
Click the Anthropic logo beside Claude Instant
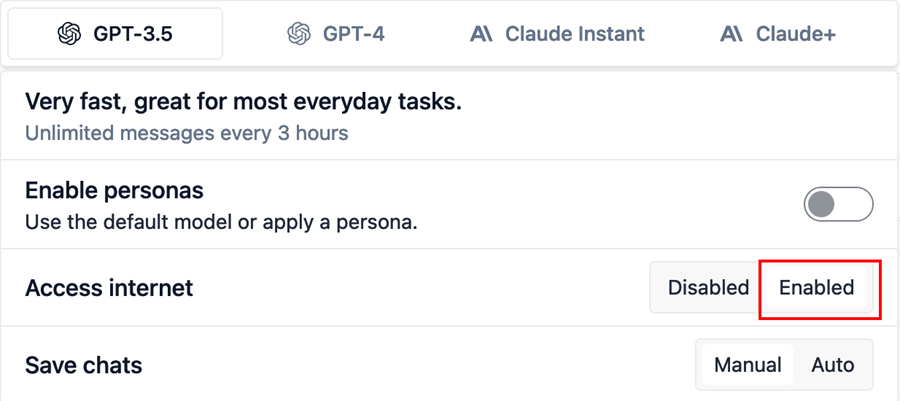481,34
